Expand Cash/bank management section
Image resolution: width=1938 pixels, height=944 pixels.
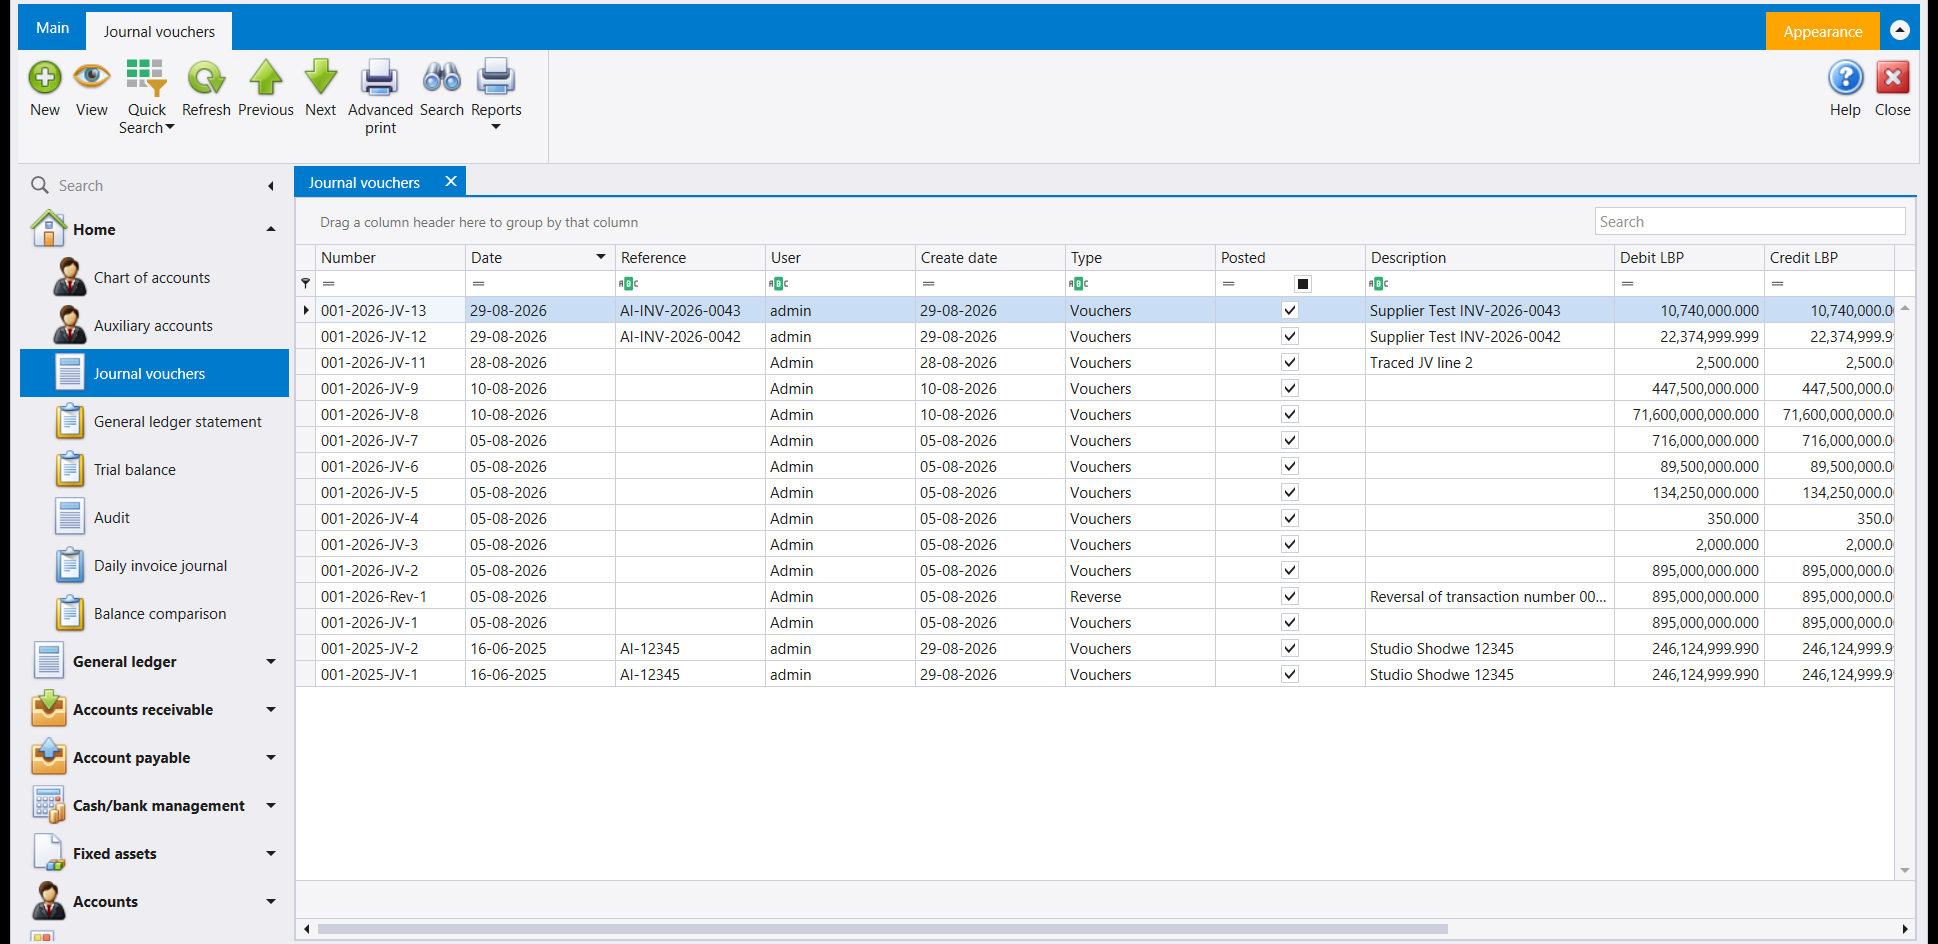coord(270,806)
